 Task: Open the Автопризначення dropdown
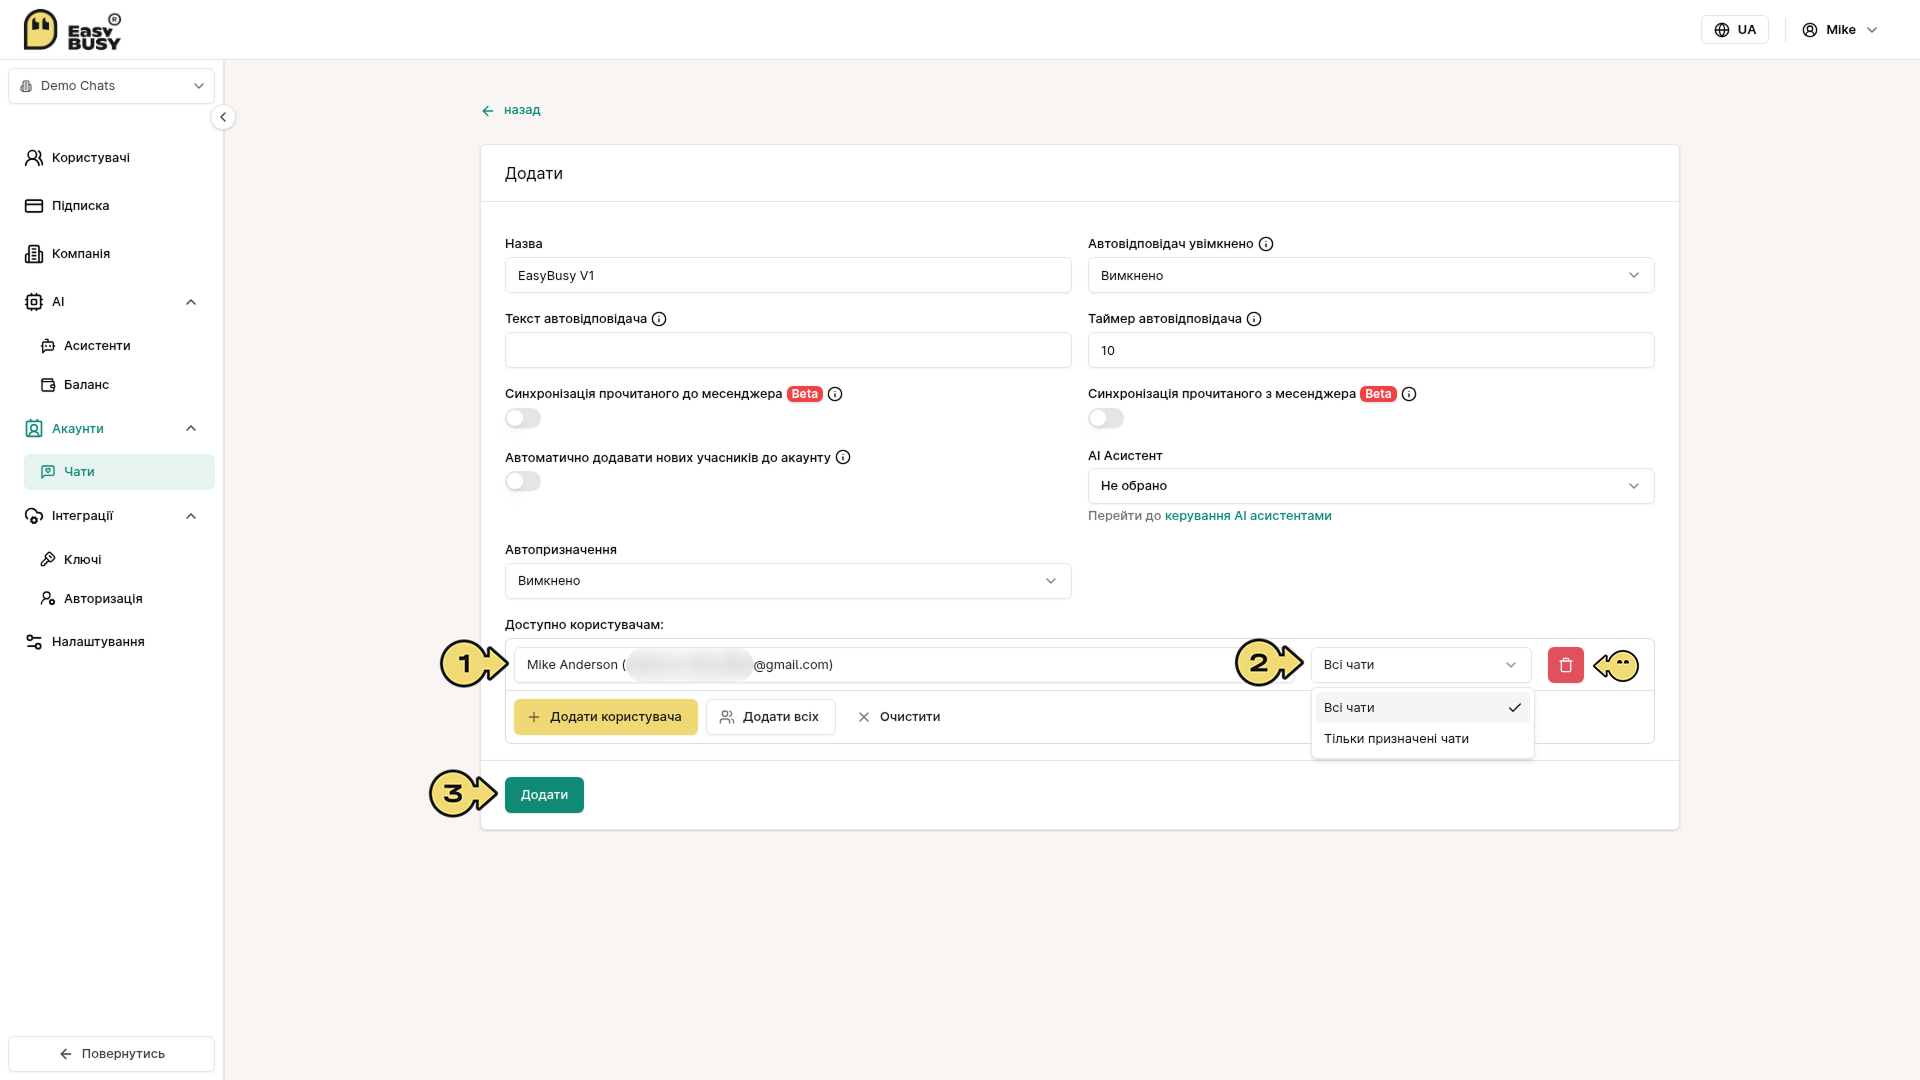pos(788,581)
